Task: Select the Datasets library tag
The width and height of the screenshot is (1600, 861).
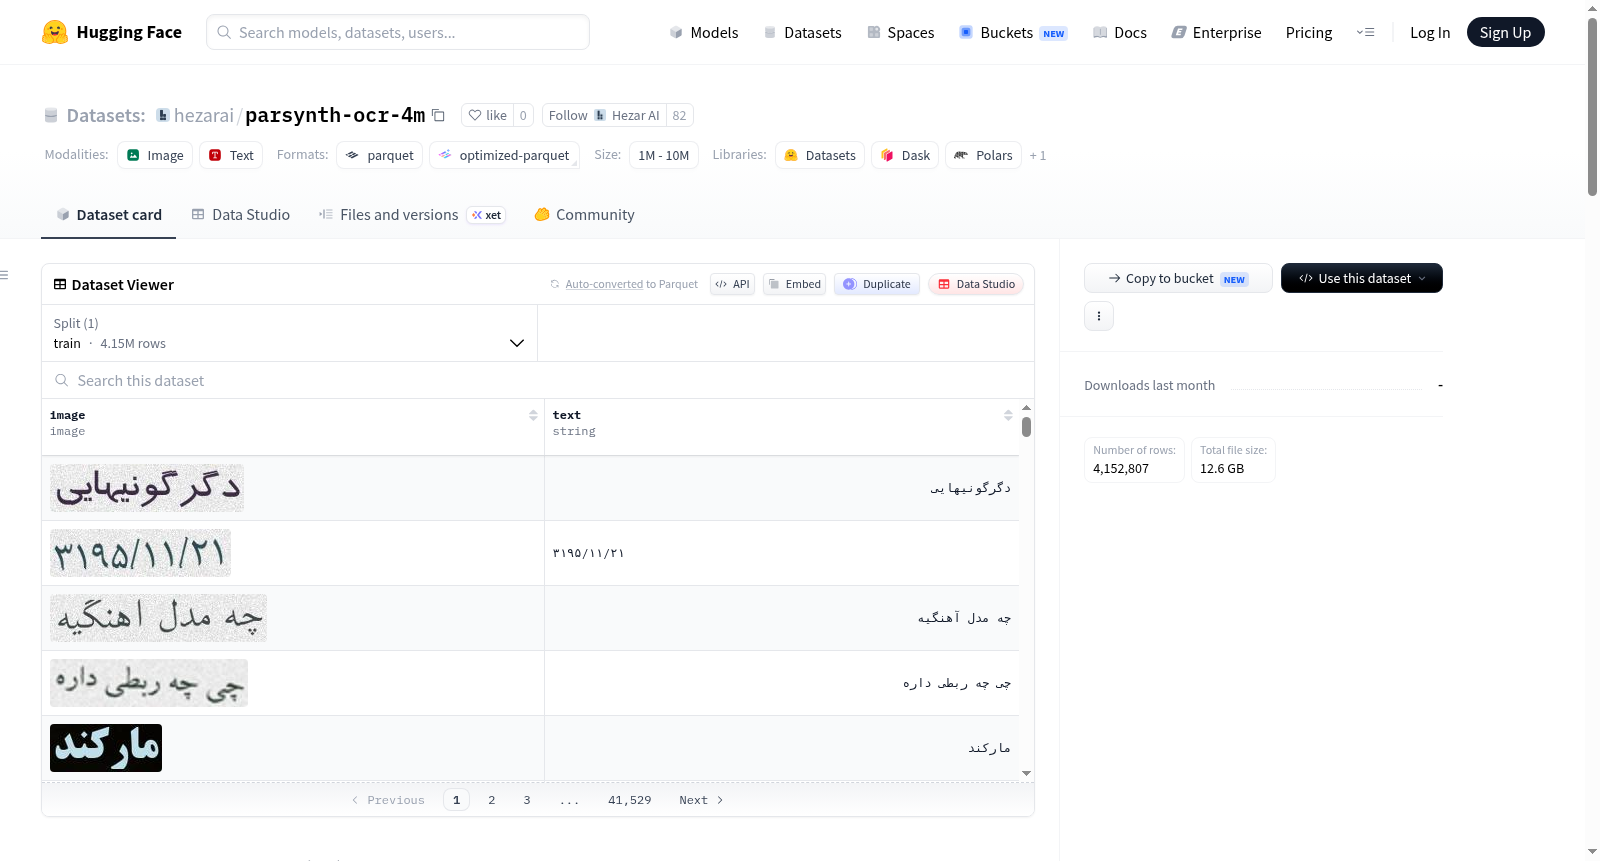Action: (x=820, y=155)
